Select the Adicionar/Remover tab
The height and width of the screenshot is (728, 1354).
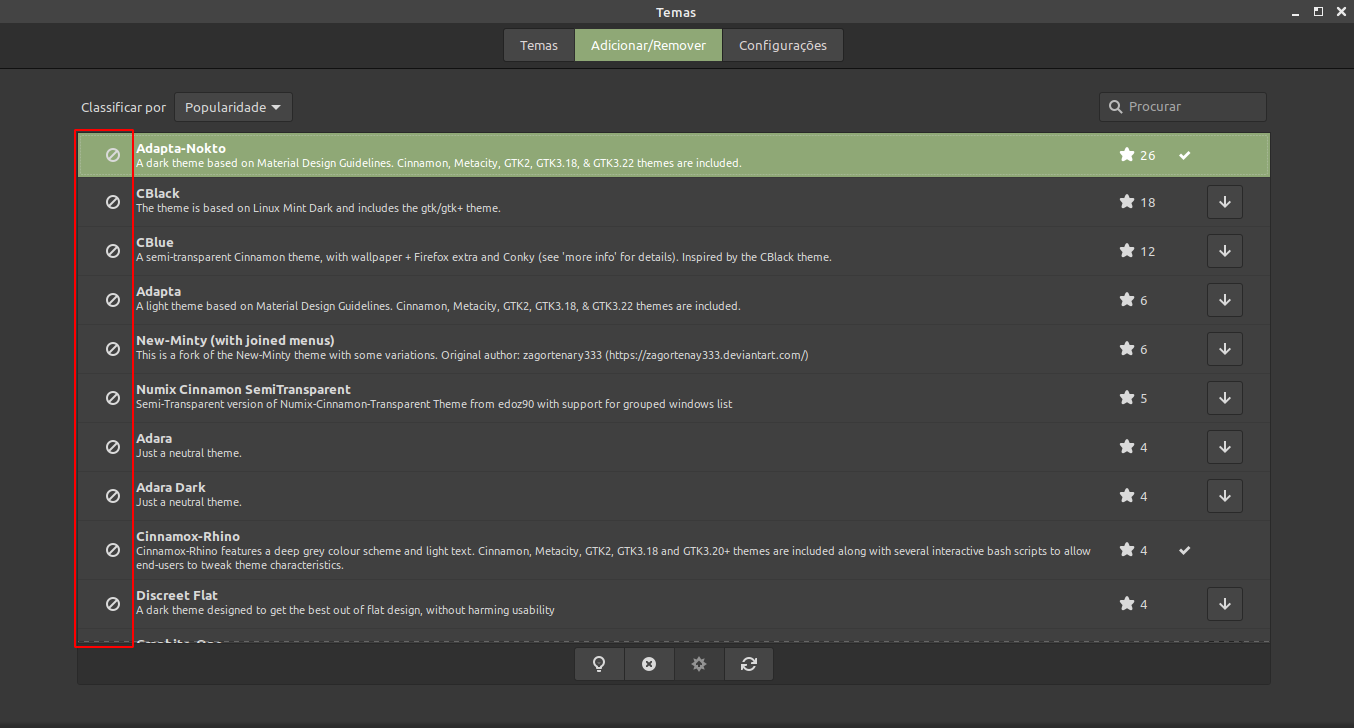coord(648,45)
